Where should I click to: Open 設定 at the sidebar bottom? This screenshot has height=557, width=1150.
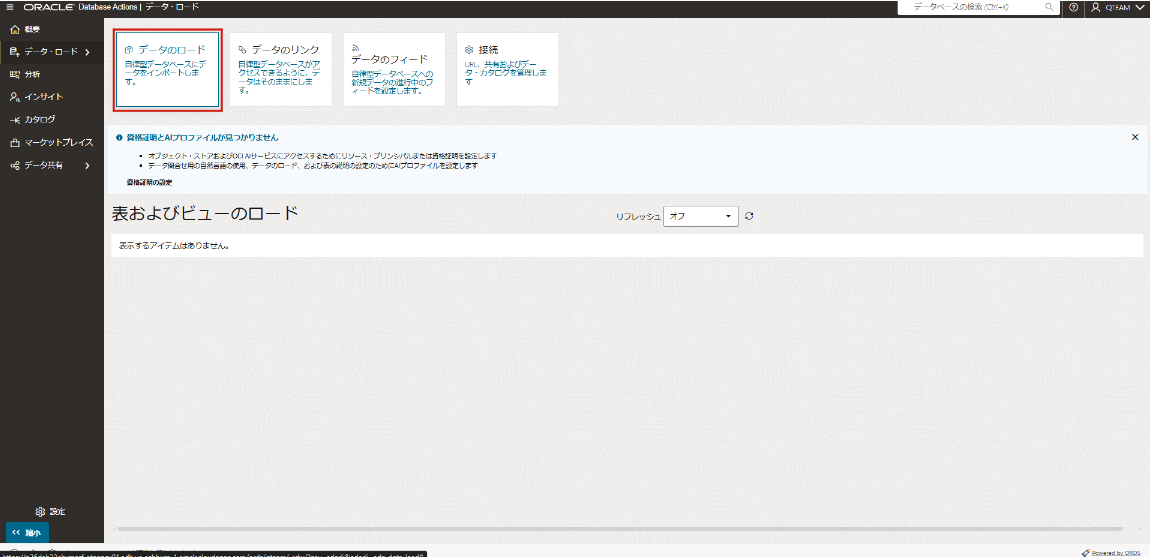tap(51, 511)
